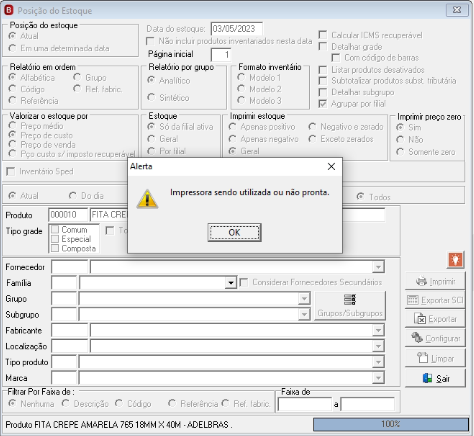Select the Atual stock position radio

[x=13, y=36]
